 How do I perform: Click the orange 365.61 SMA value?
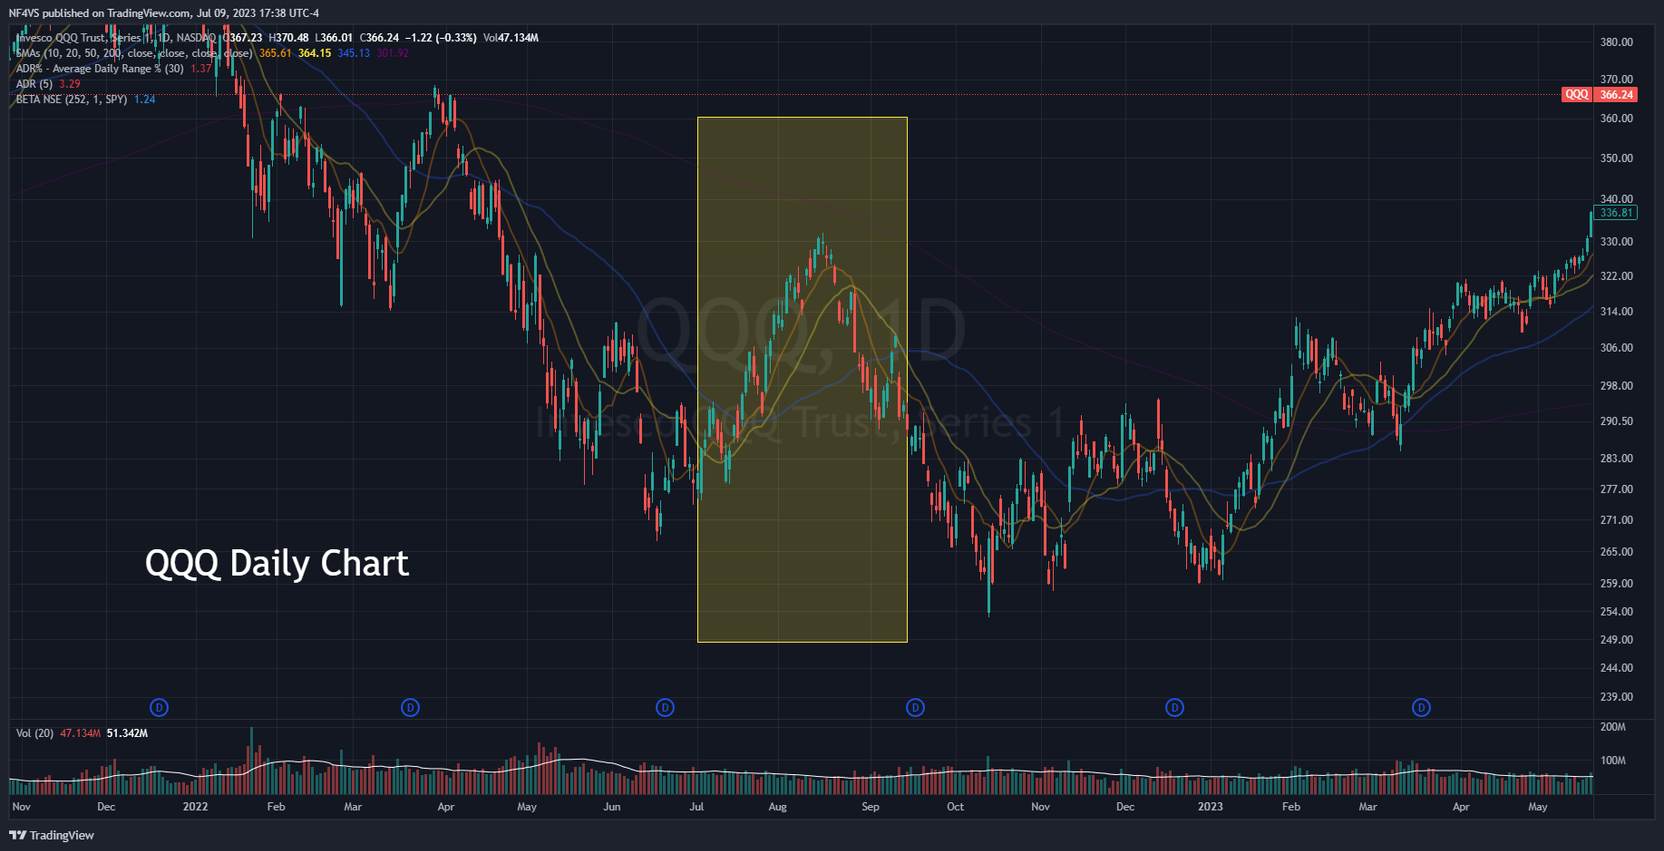(x=275, y=53)
